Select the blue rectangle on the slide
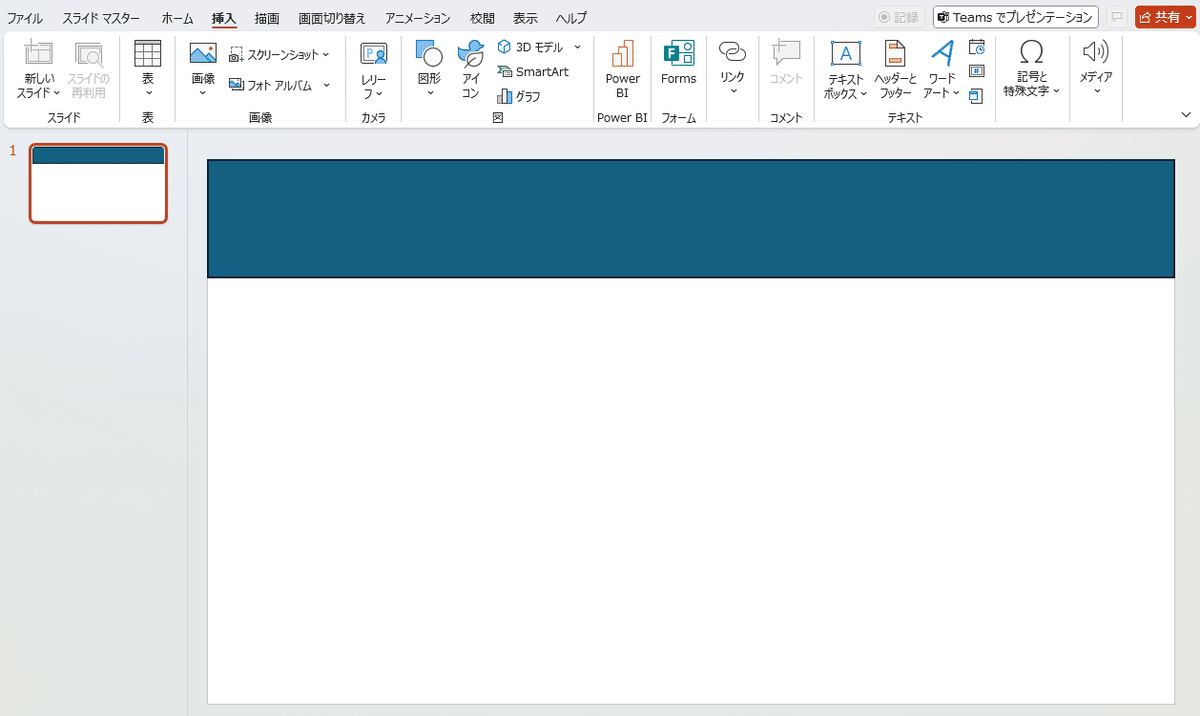 click(x=690, y=218)
